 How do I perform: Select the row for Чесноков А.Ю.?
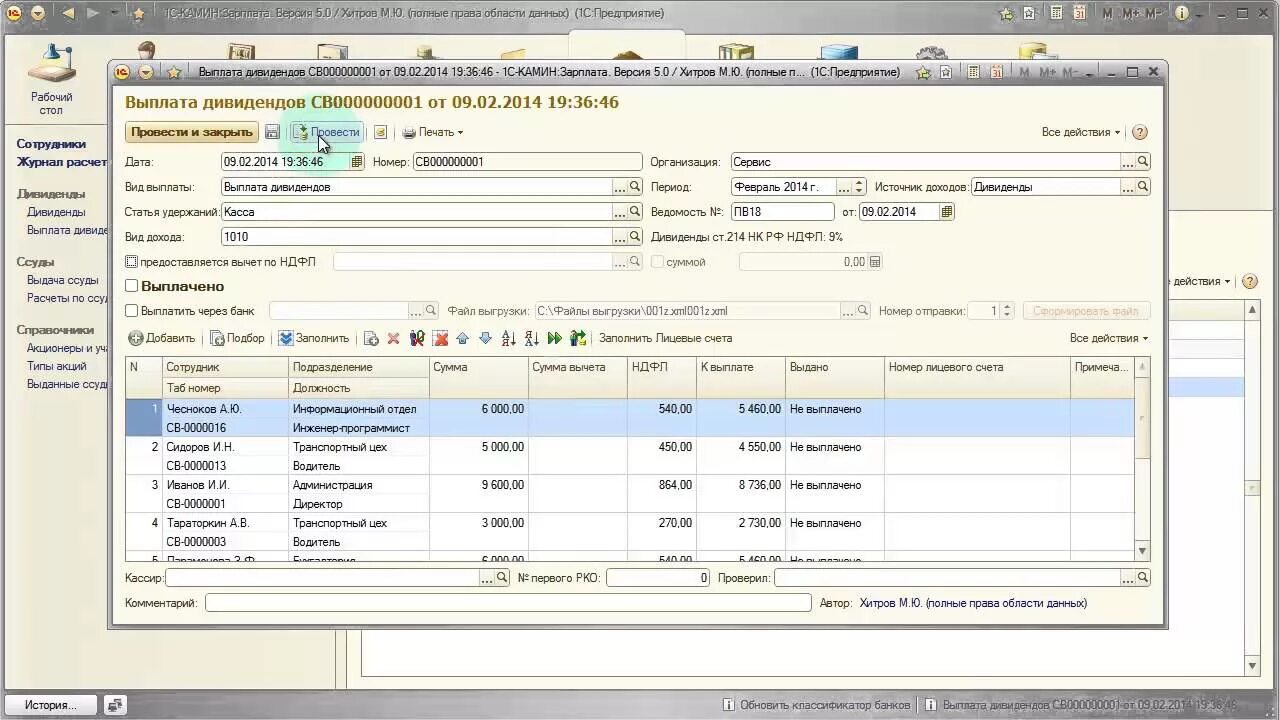[x=630, y=418]
